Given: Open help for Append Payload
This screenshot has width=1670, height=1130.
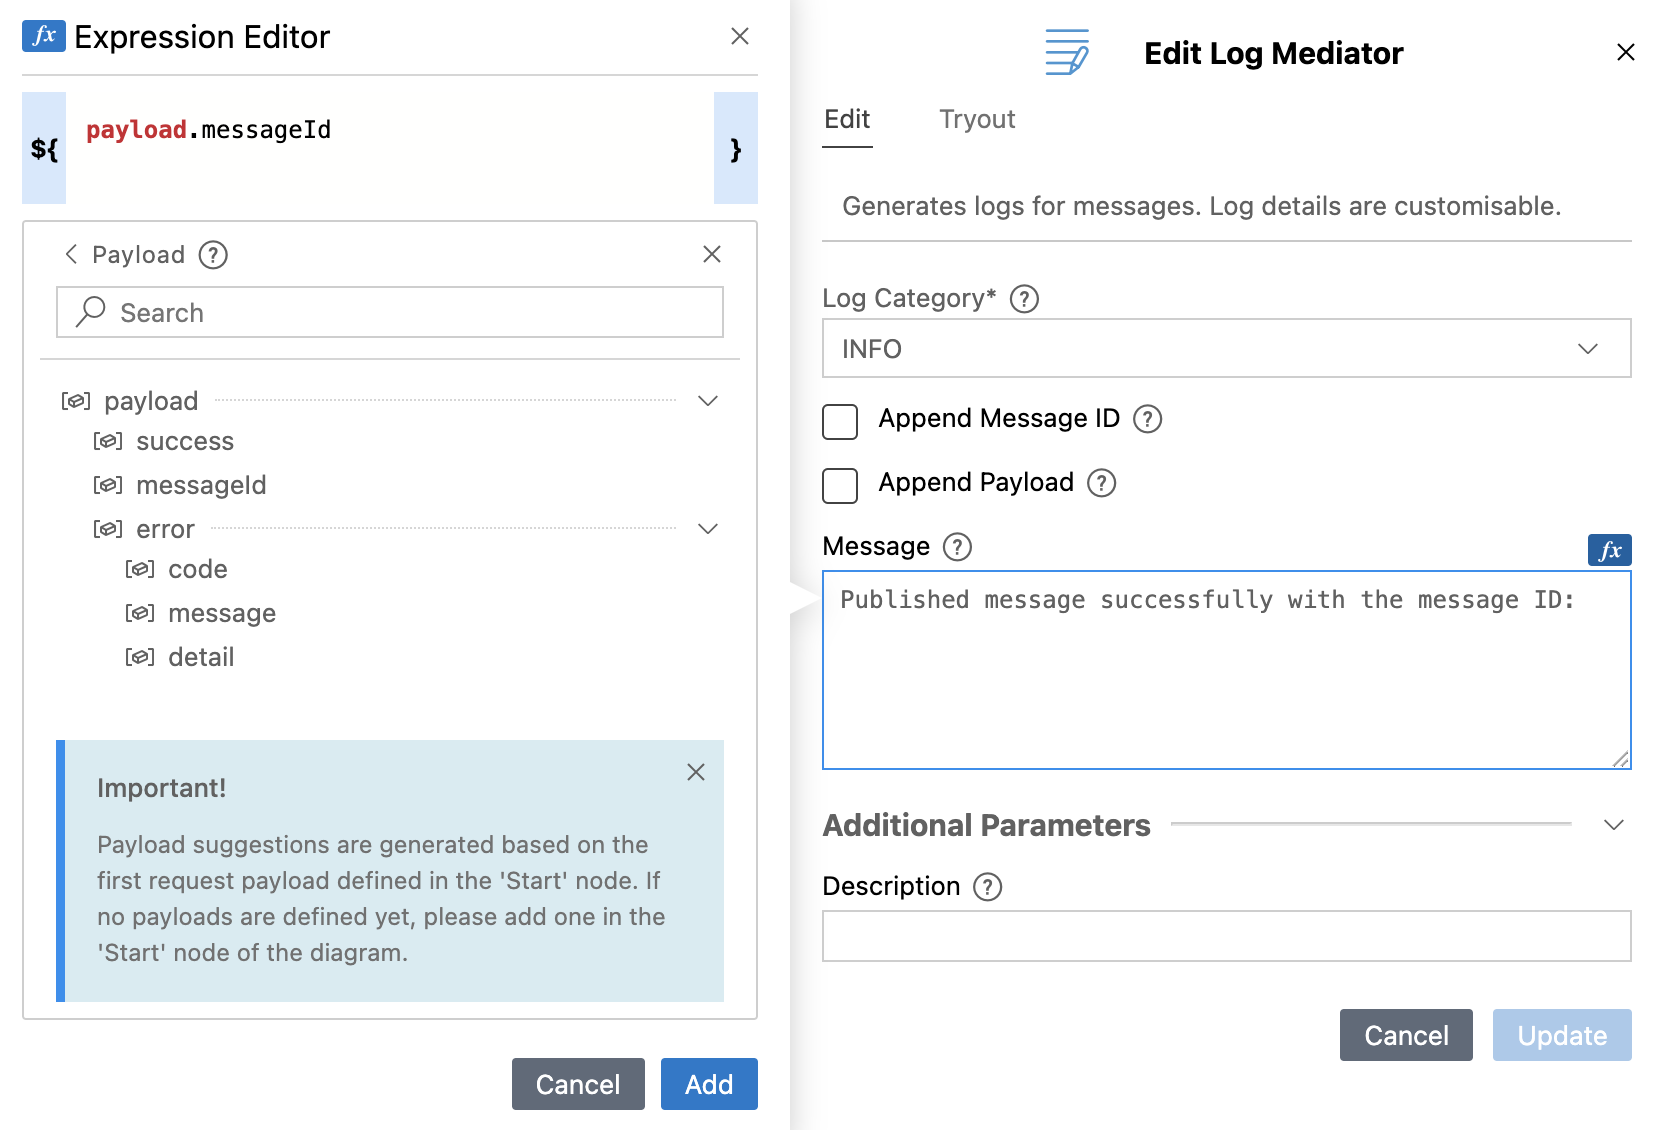Looking at the screenshot, I should (1101, 482).
